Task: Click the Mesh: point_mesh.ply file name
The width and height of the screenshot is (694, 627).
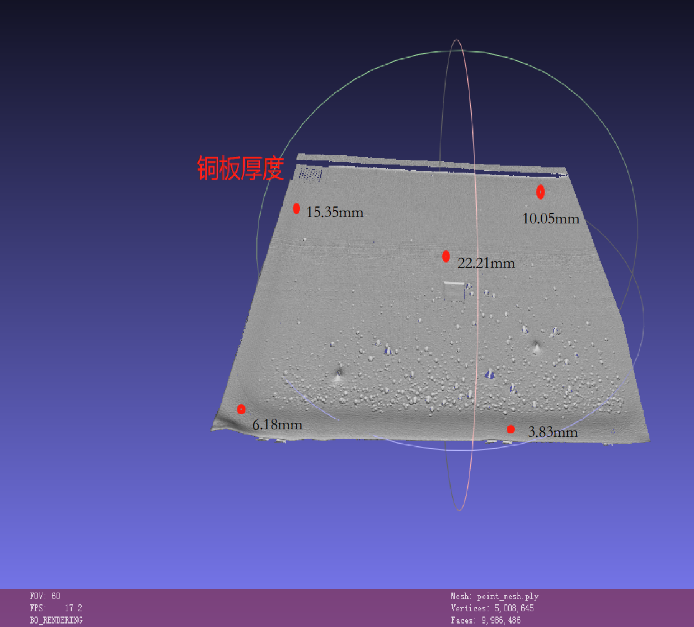Action: [x=494, y=596]
